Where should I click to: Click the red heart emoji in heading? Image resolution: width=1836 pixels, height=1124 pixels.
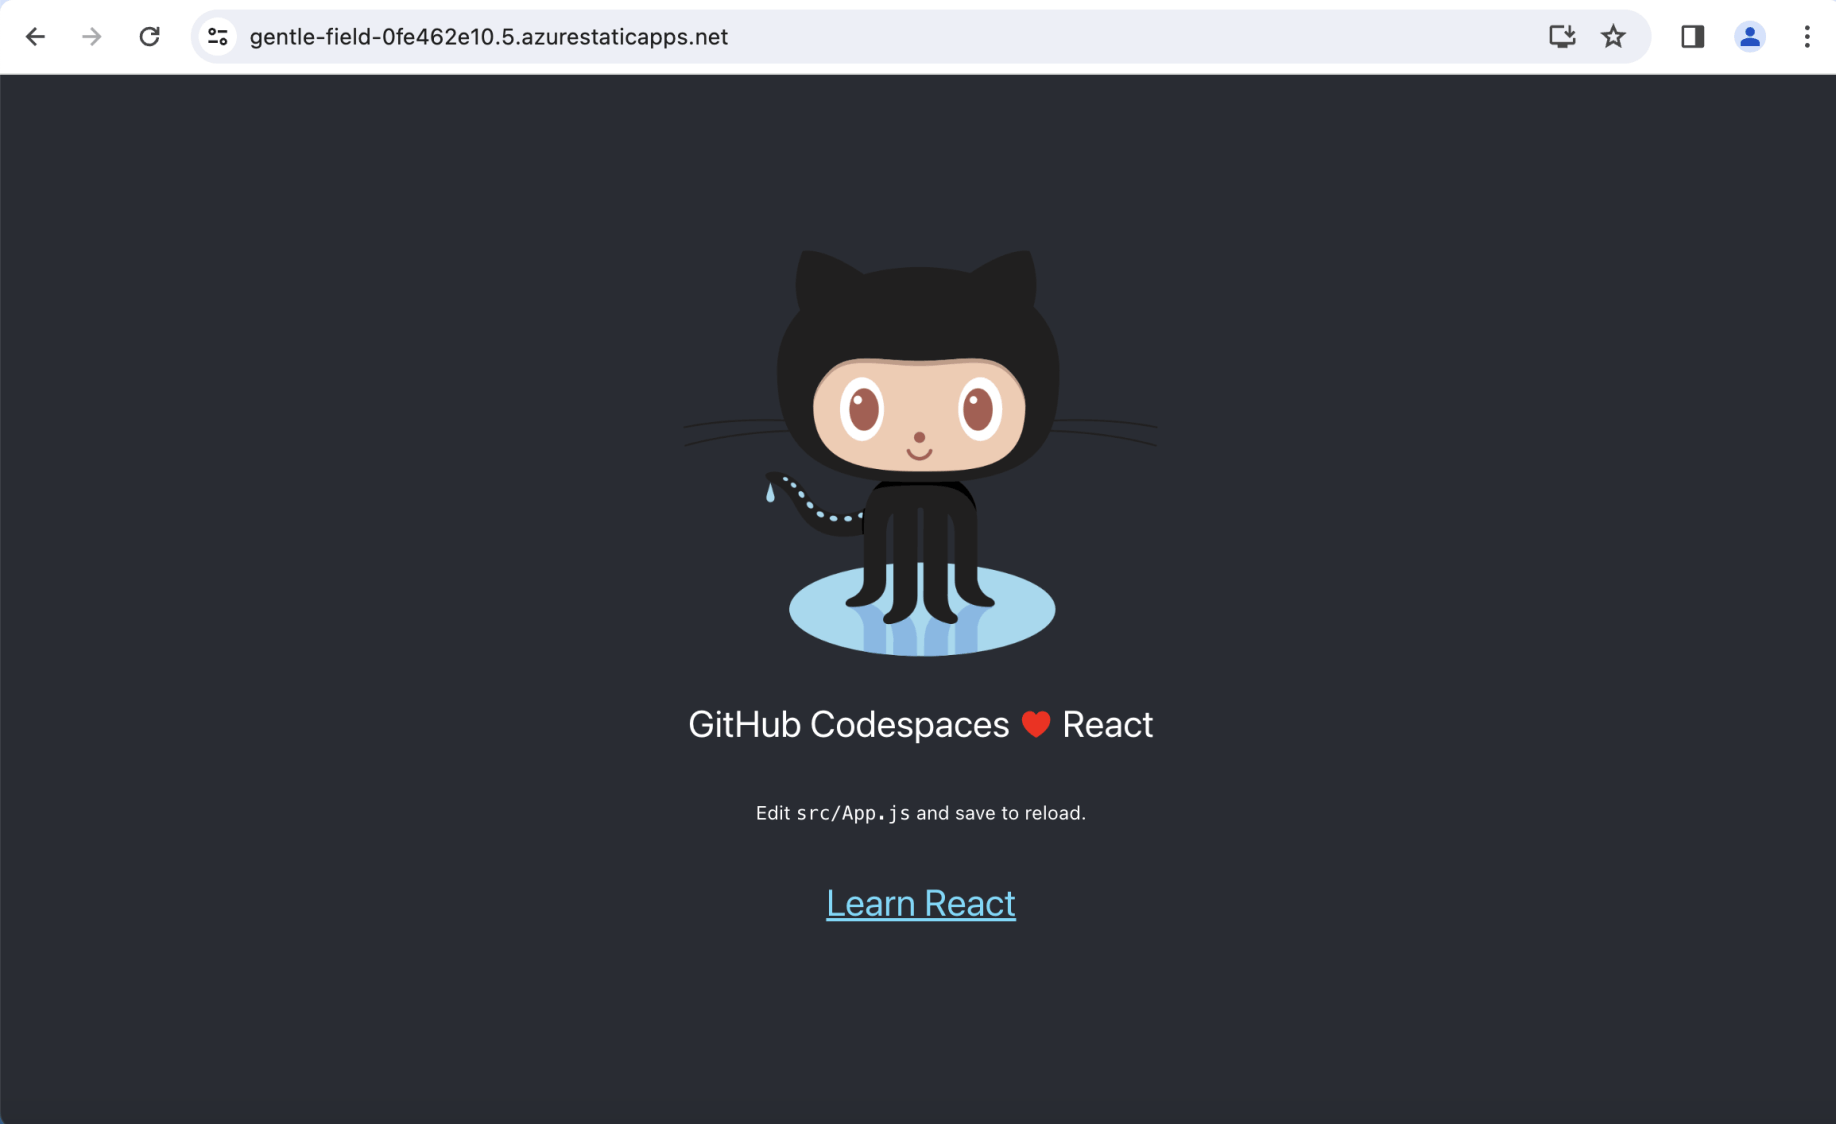point(1036,724)
